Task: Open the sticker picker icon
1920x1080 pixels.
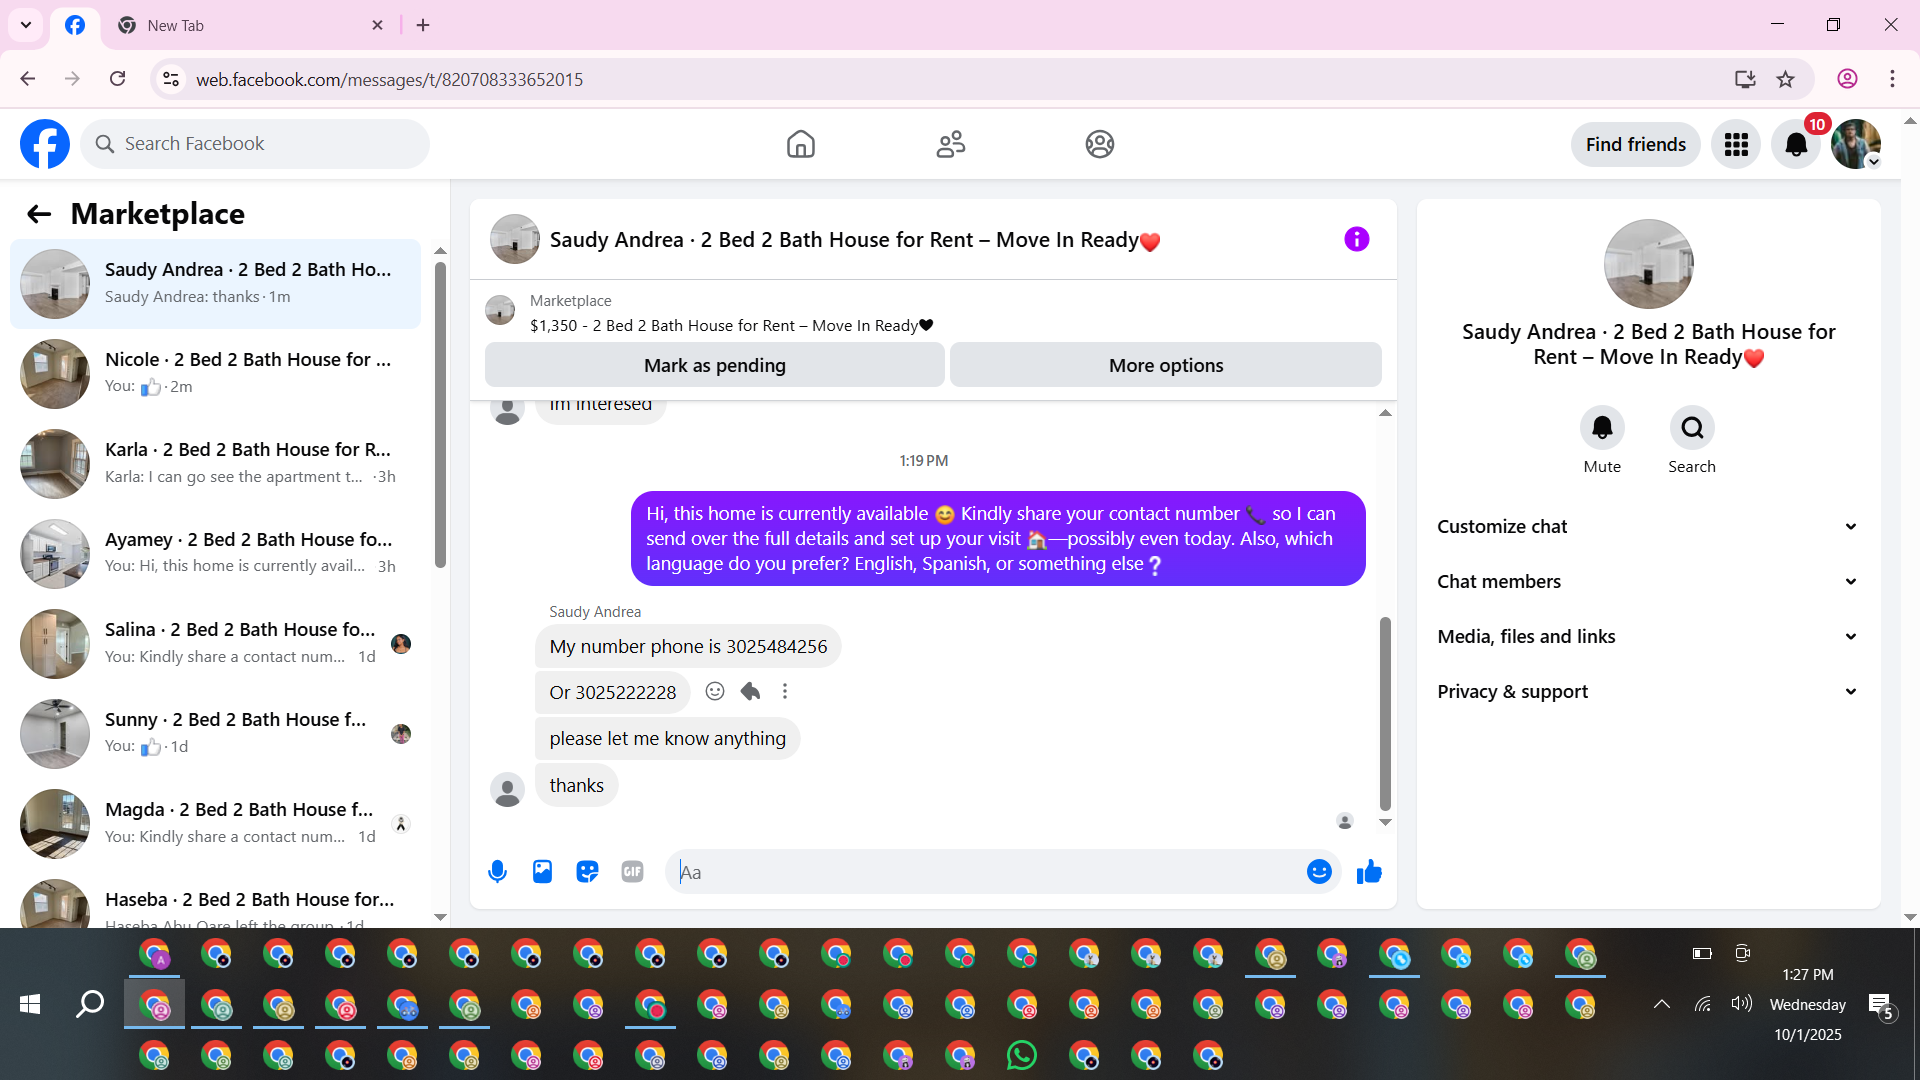Action: click(587, 872)
